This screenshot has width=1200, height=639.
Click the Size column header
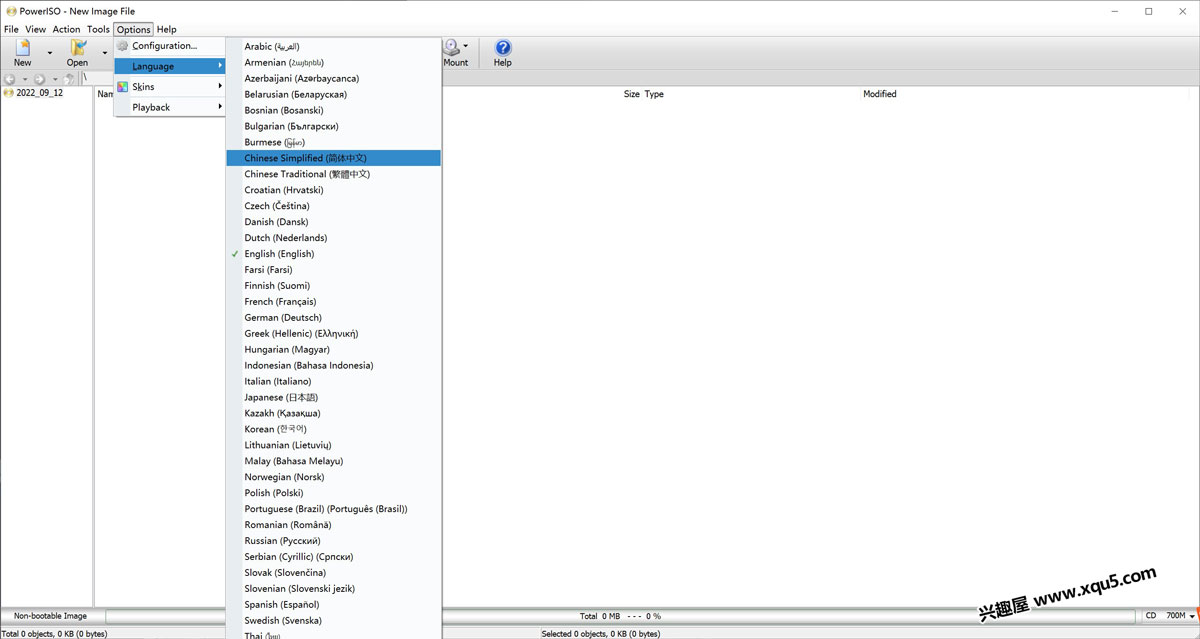point(631,94)
